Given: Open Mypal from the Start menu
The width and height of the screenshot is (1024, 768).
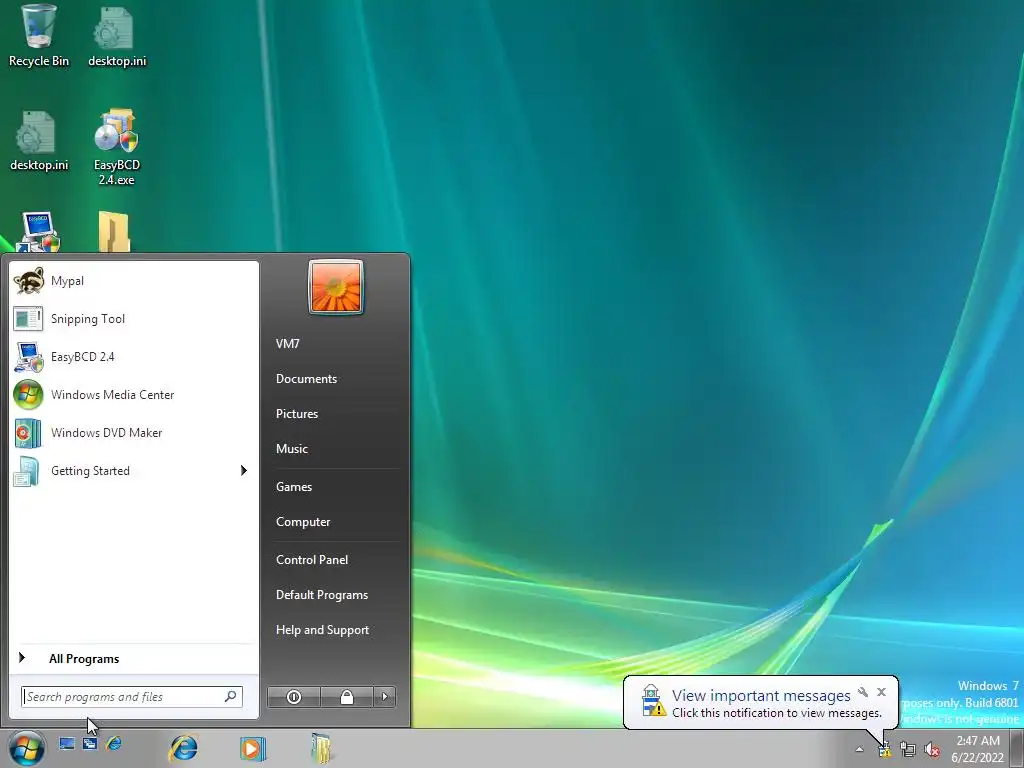Looking at the screenshot, I should (x=134, y=281).
